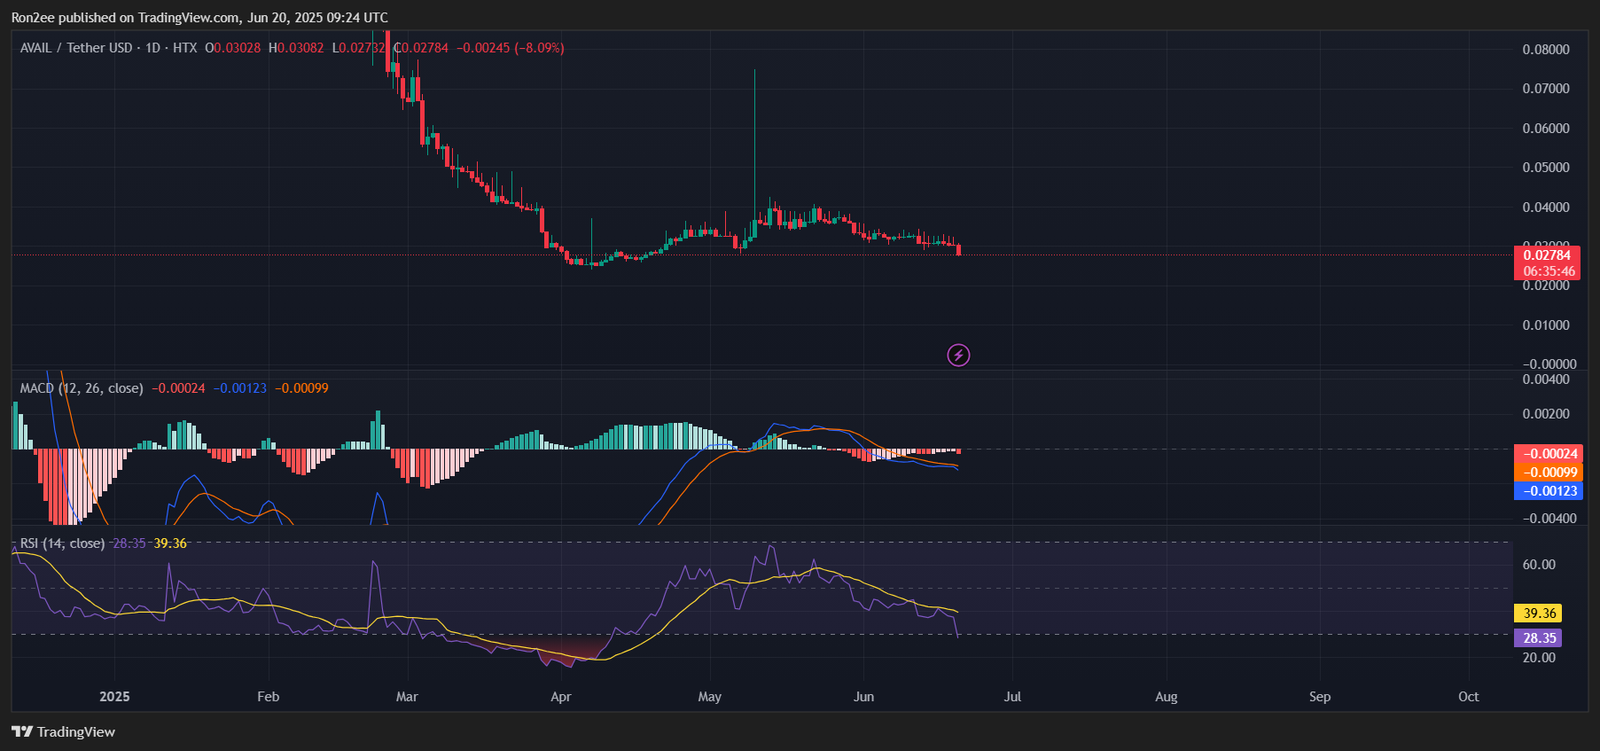Click the 0.07000 price axis label
1600x751 pixels.
[x=1546, y=88]
